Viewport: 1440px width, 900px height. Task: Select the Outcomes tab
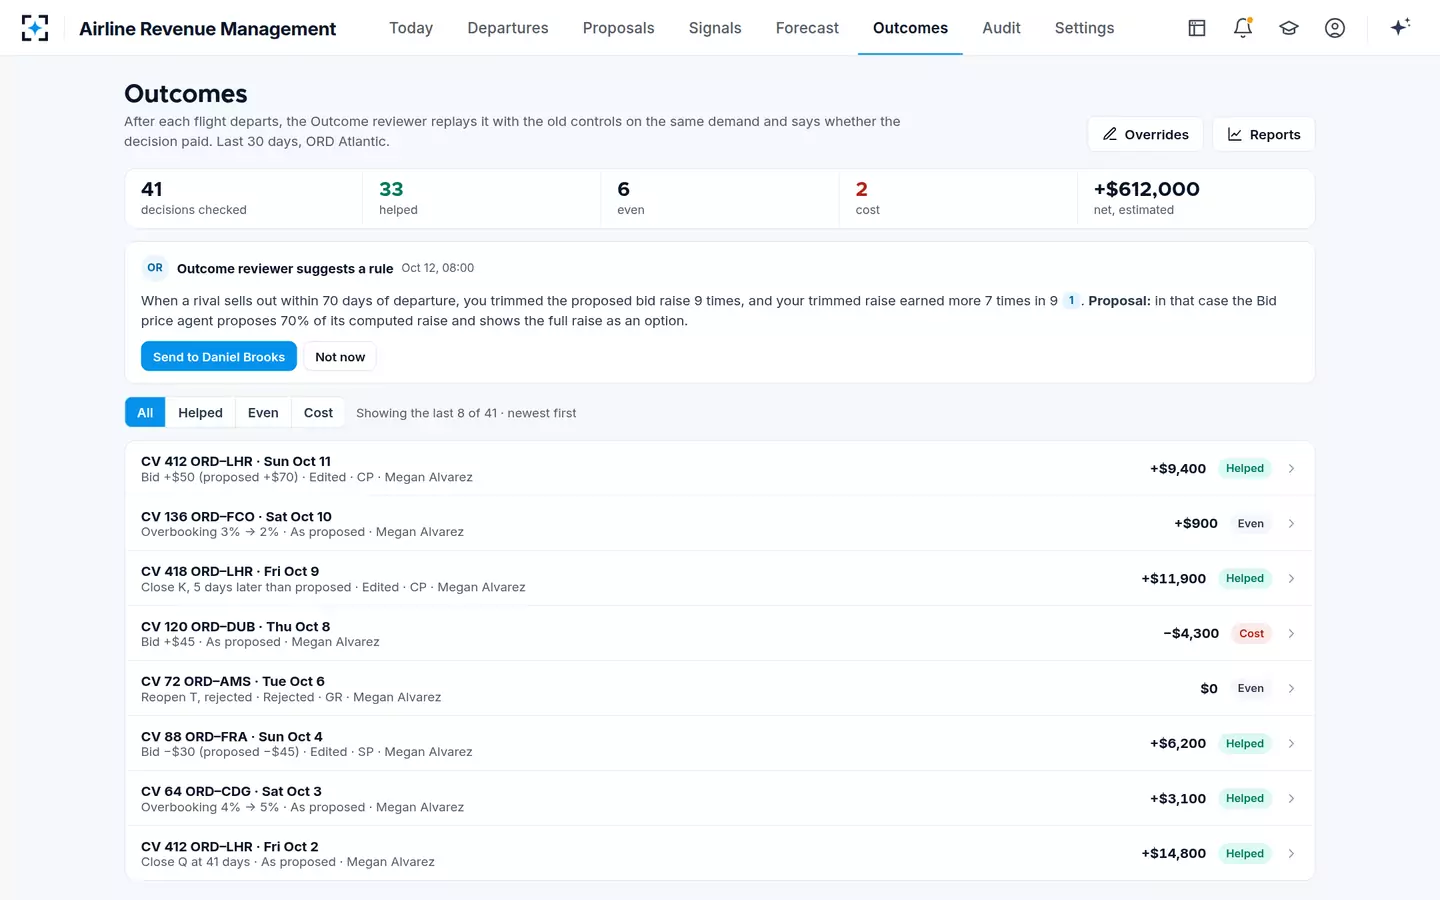pyautogui.click(x=910, y=28)
